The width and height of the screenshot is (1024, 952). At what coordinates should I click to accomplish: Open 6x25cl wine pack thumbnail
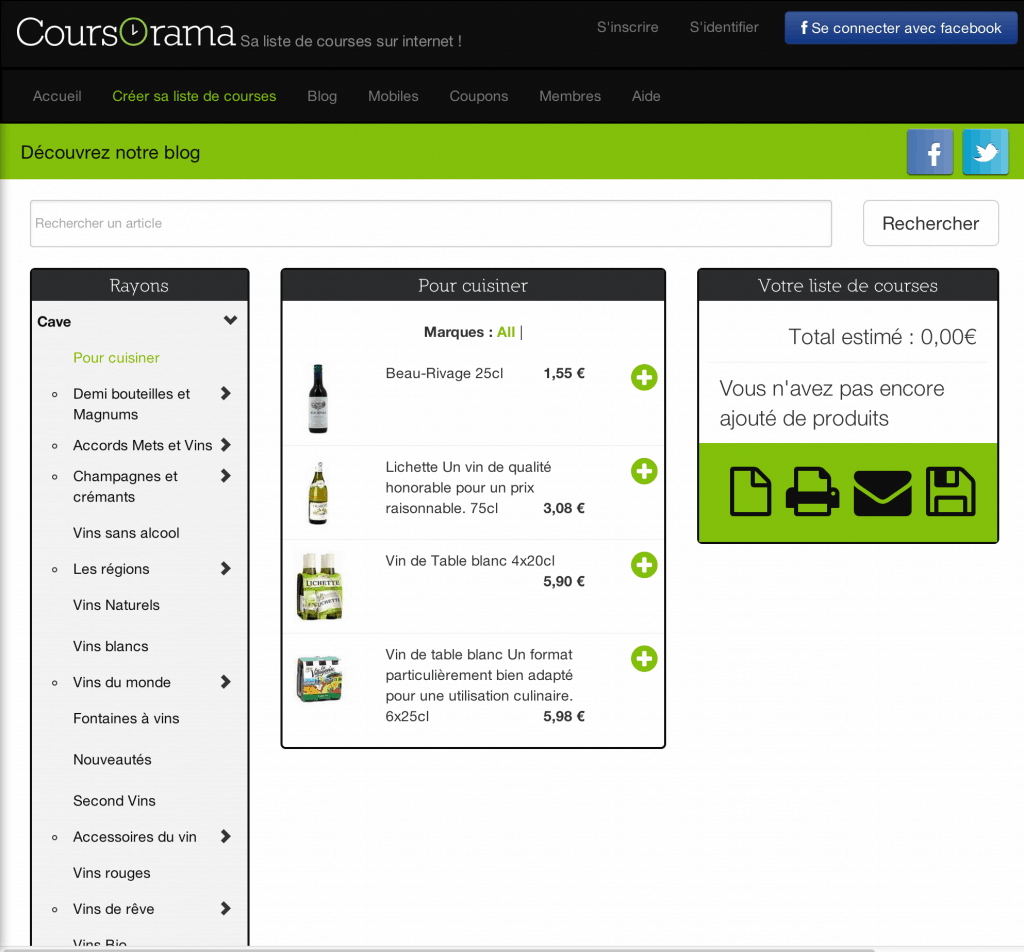click(319, 679)
